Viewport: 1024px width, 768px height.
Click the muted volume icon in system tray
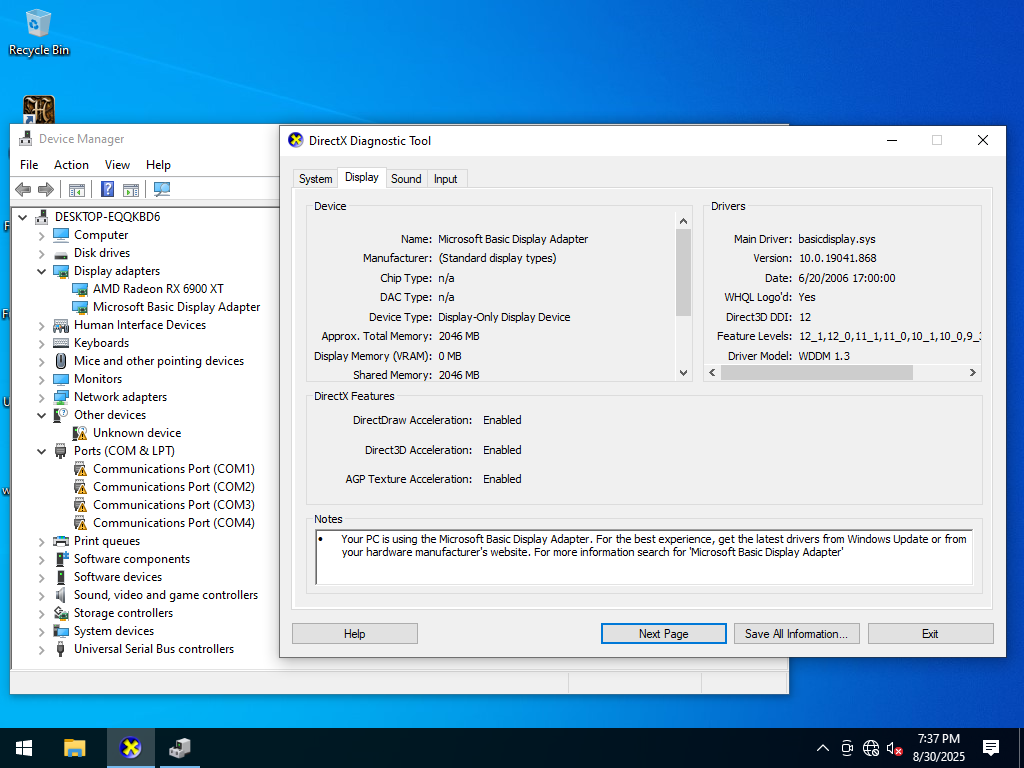895,748
